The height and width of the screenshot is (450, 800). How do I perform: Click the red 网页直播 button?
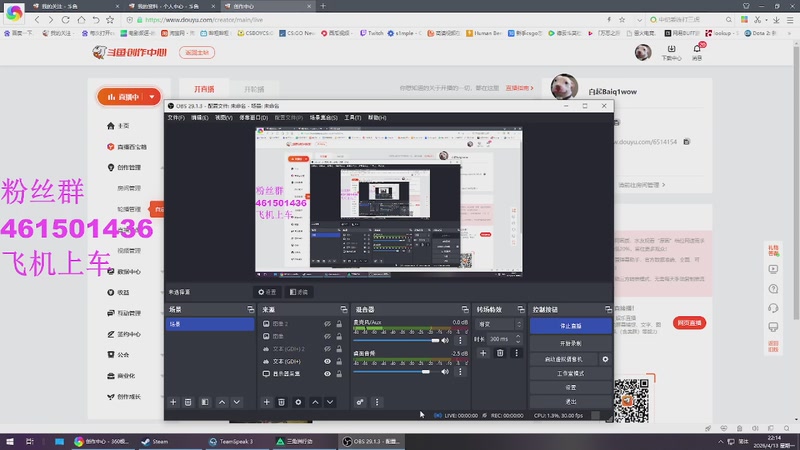[689, 323]
